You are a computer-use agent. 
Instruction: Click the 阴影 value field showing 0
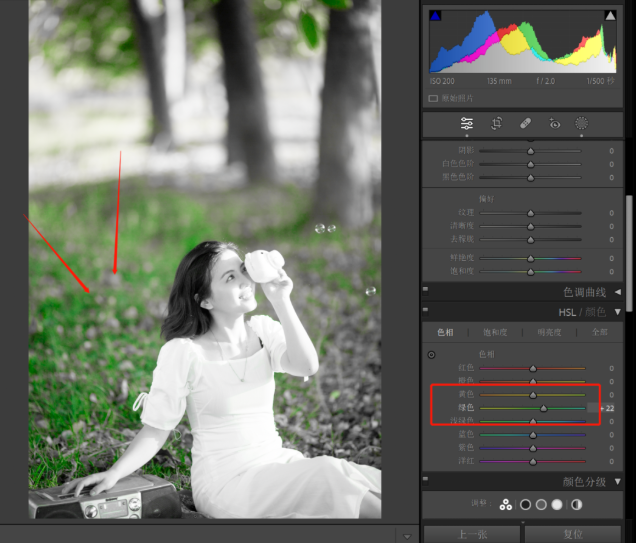tap(611, 151)
